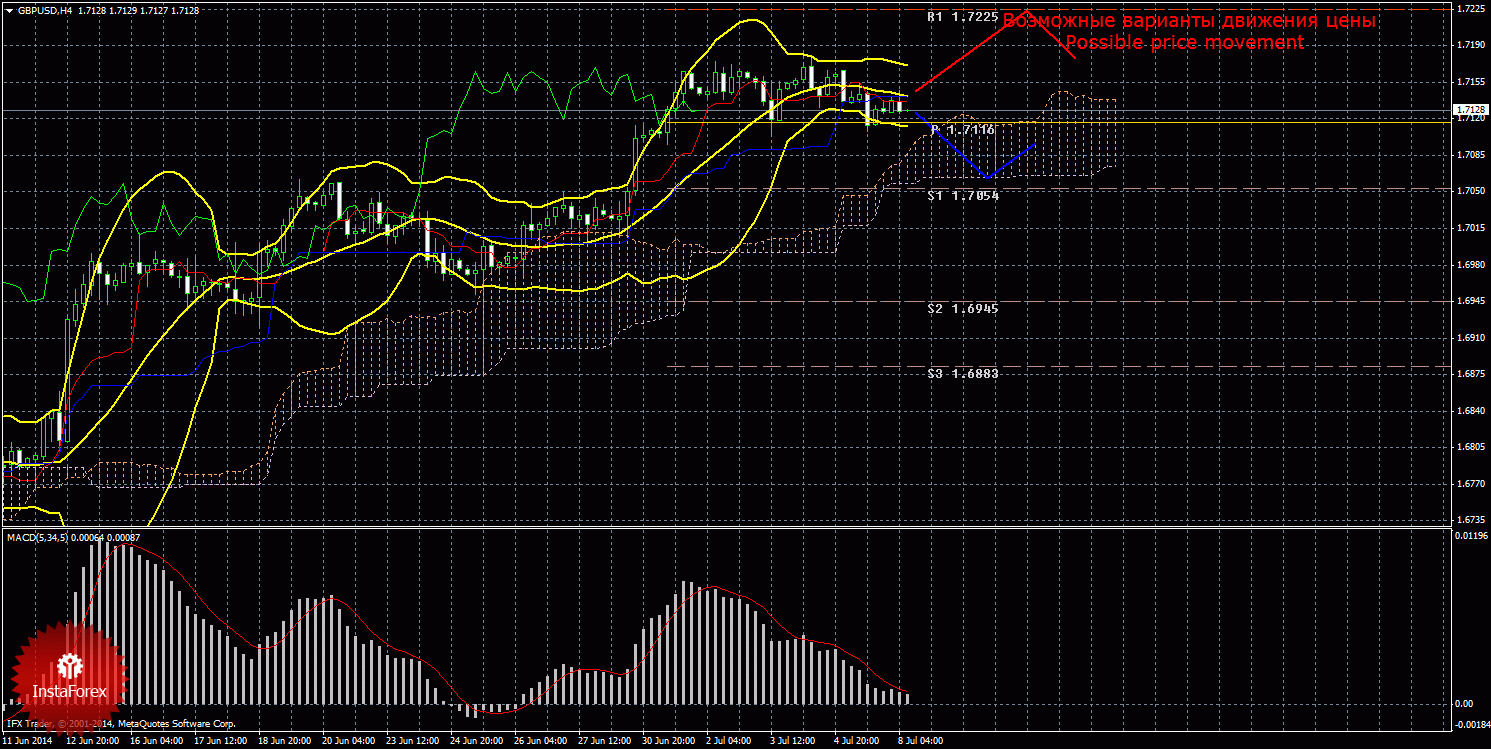Select the S2 1.6945 support label
Viewport: 1491px width, 749px height.
pyautogui.click(x=962, y=309)
